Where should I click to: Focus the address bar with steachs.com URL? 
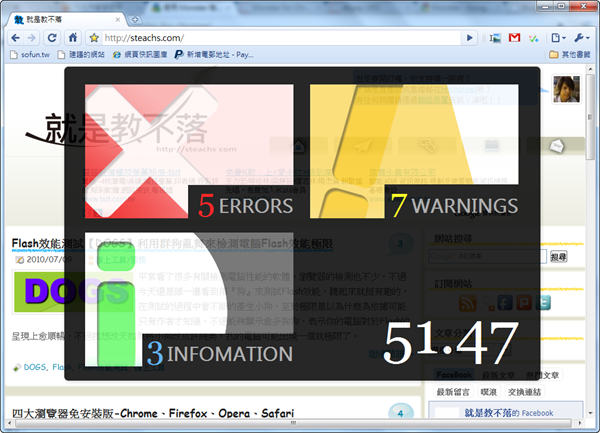tap(281, 38)
